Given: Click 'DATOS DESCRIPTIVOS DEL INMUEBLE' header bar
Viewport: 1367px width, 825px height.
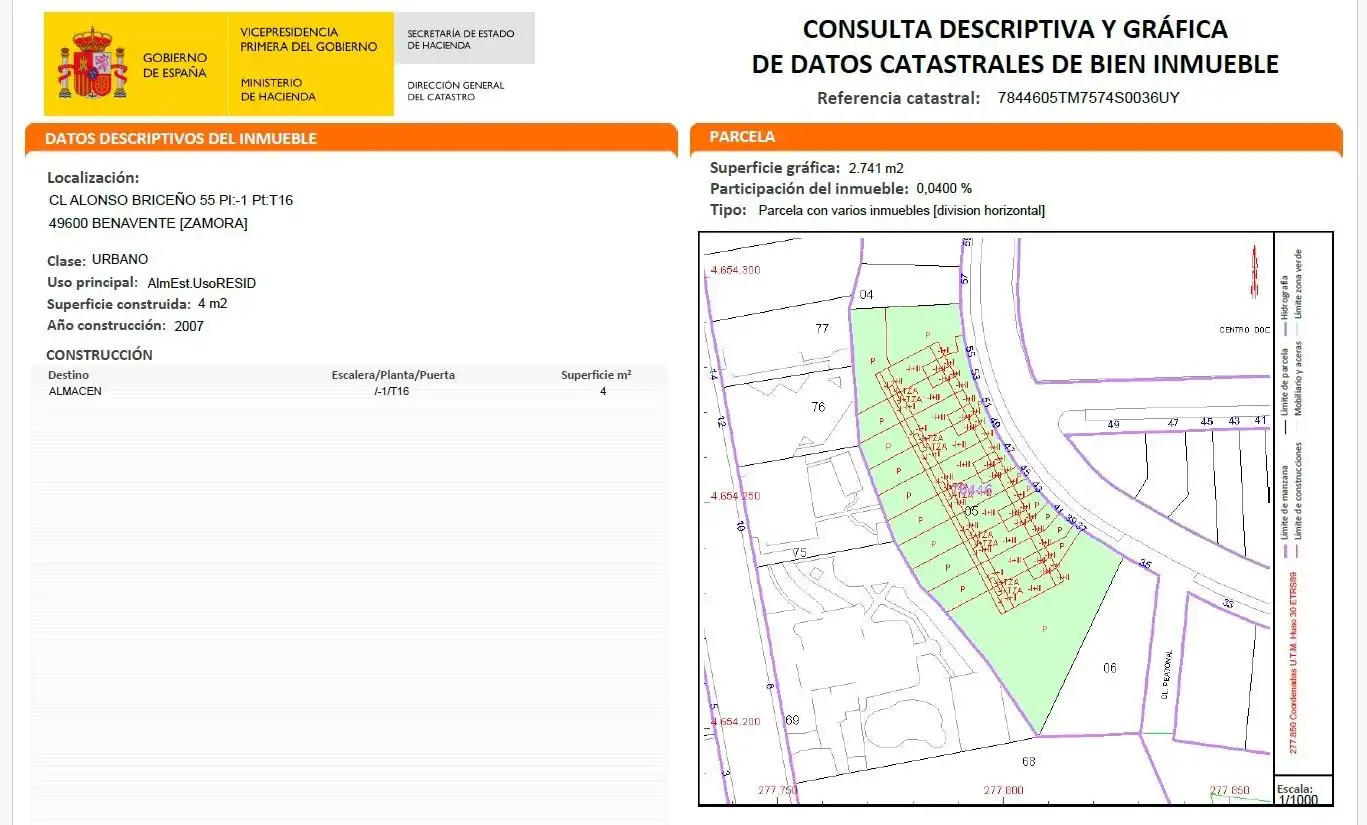Looking at the screenshot, I should [351, 138].
